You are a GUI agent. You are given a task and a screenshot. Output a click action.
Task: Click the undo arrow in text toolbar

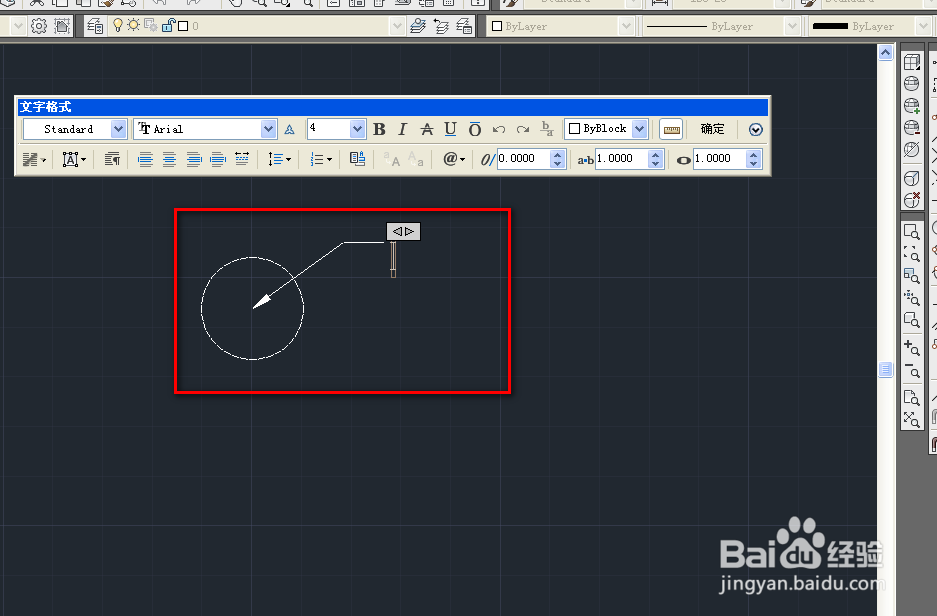(x=499, y=129)
